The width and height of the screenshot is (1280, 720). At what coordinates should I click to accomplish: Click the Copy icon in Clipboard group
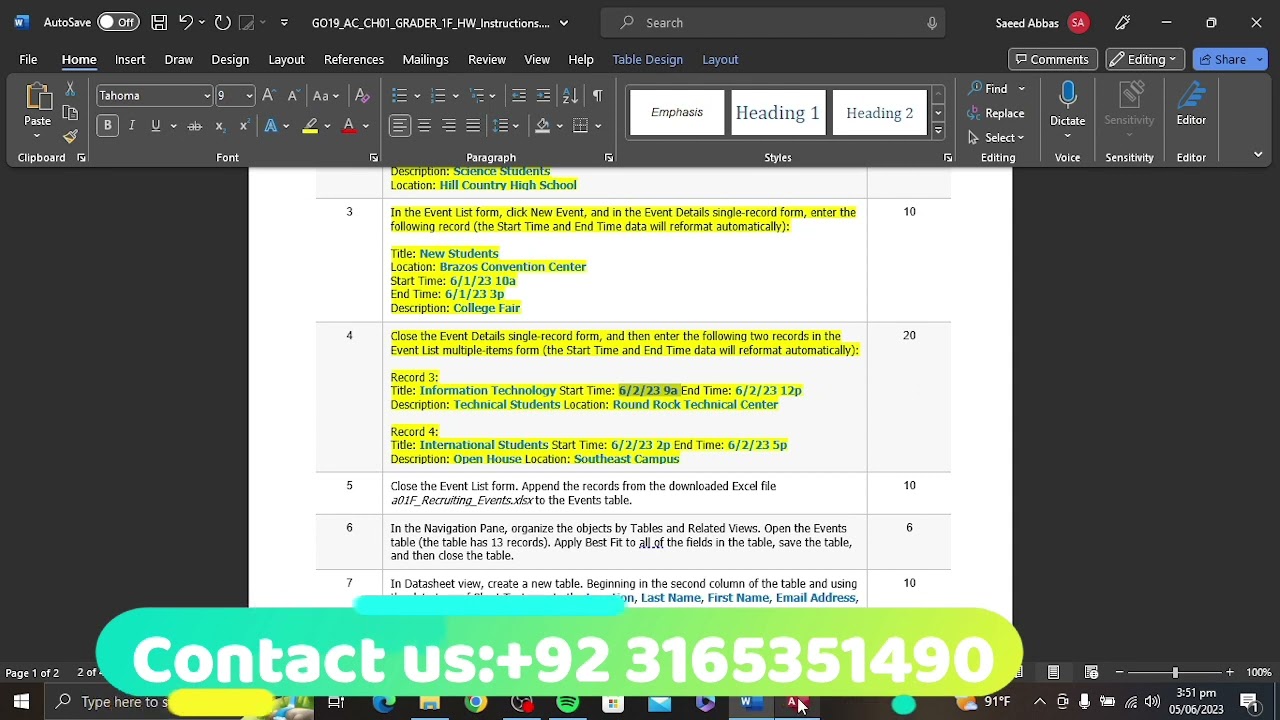pos(70,113)
